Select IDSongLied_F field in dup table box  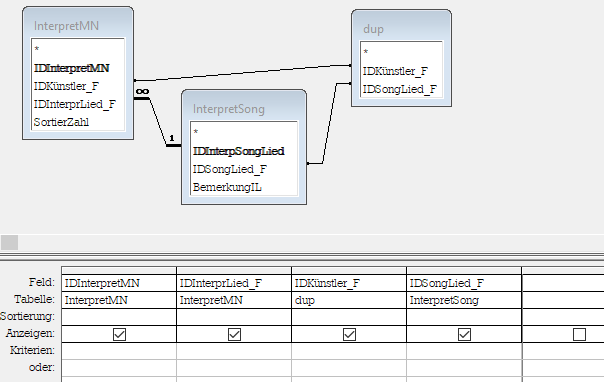(x=399, y=89)
